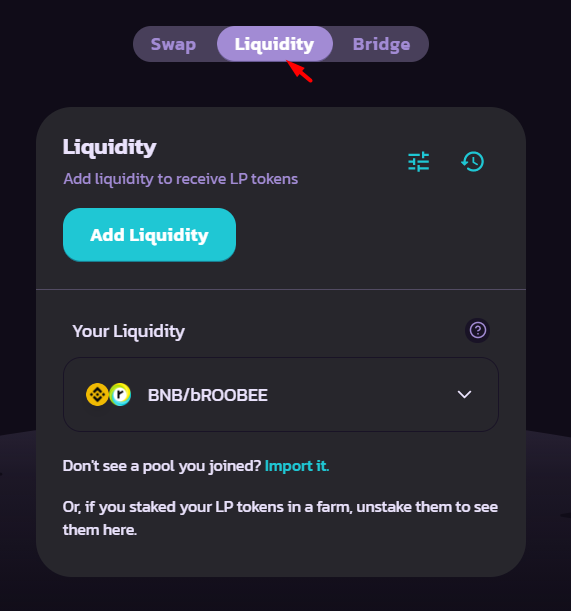571x611 pixels.
Task: Click the yellow BNB token icon
Action: tap(97, 395)
